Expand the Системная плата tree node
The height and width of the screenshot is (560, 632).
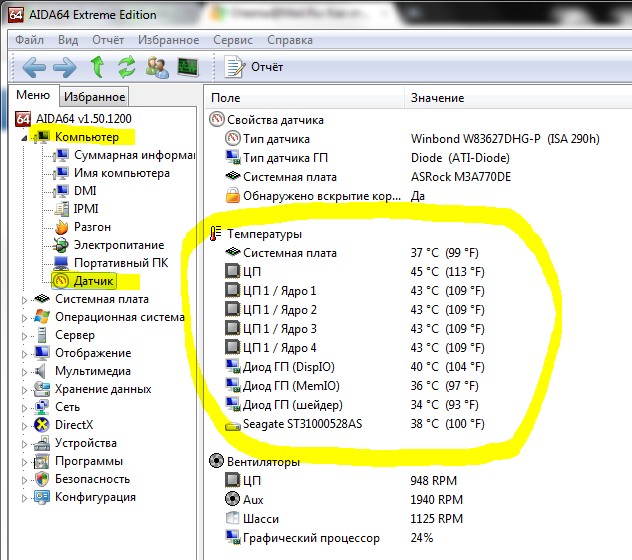[24, 299]
